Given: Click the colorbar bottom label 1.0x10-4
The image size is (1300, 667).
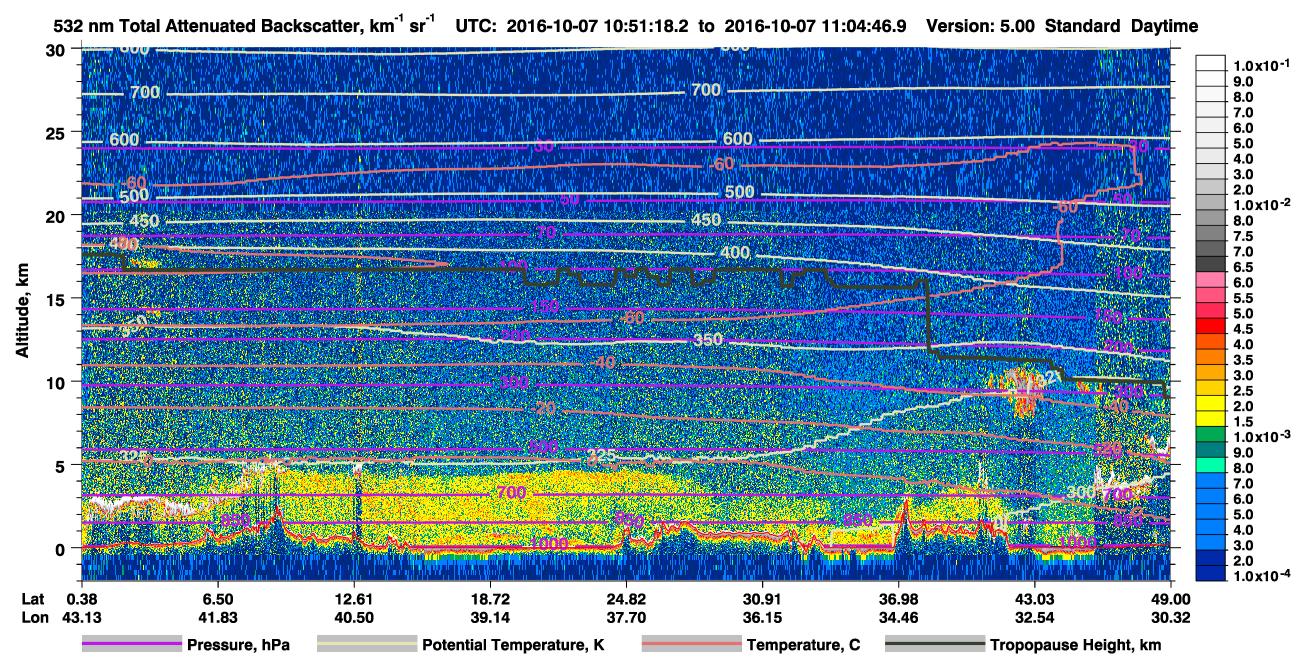Looking at the screenshot, I should pyautogui.click(x=1263, y=577).
